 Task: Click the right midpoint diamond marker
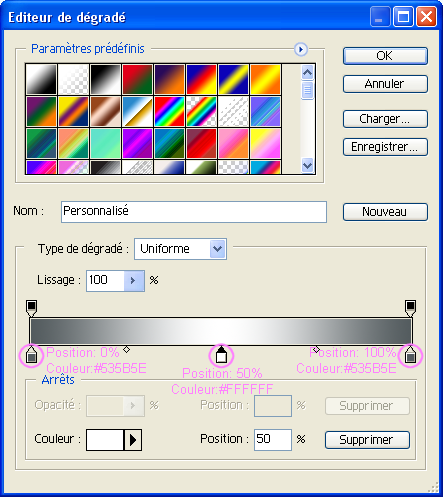[x=316, y=350]
